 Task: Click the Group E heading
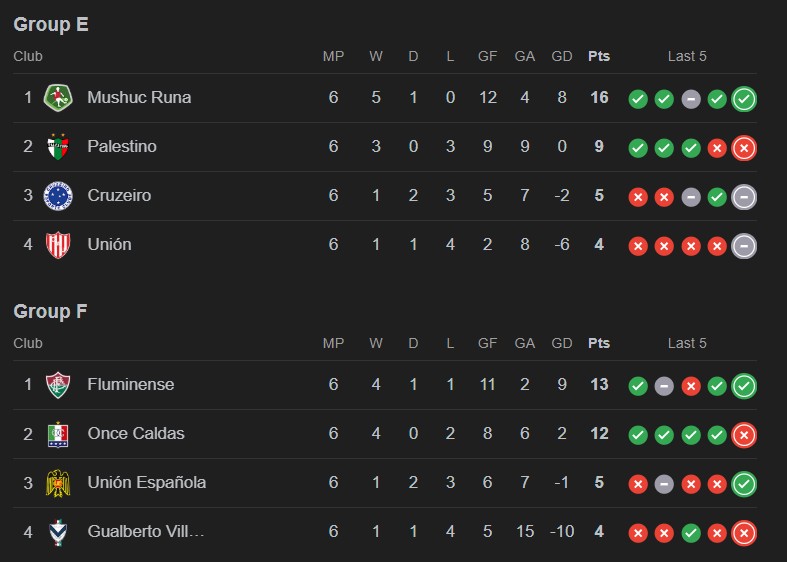tap(51, 25)
